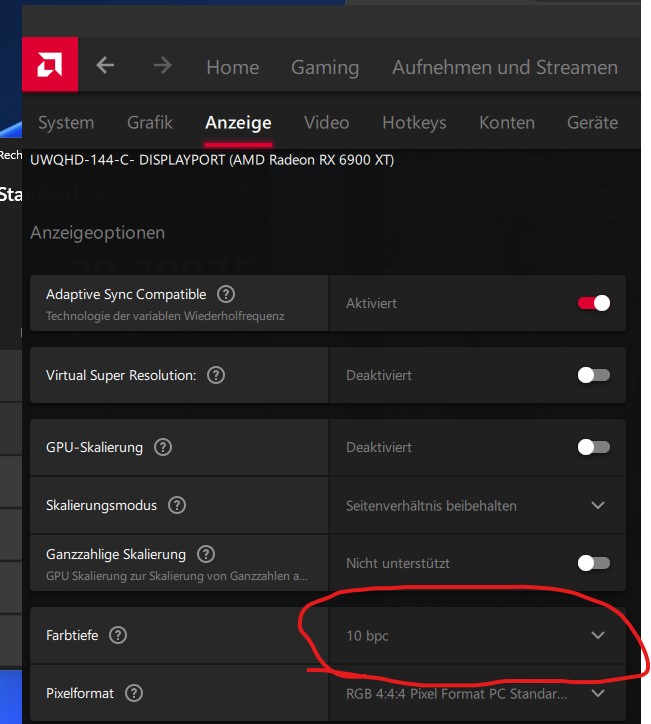Click the Anzeigeoptionen heading

click(97, 233)
